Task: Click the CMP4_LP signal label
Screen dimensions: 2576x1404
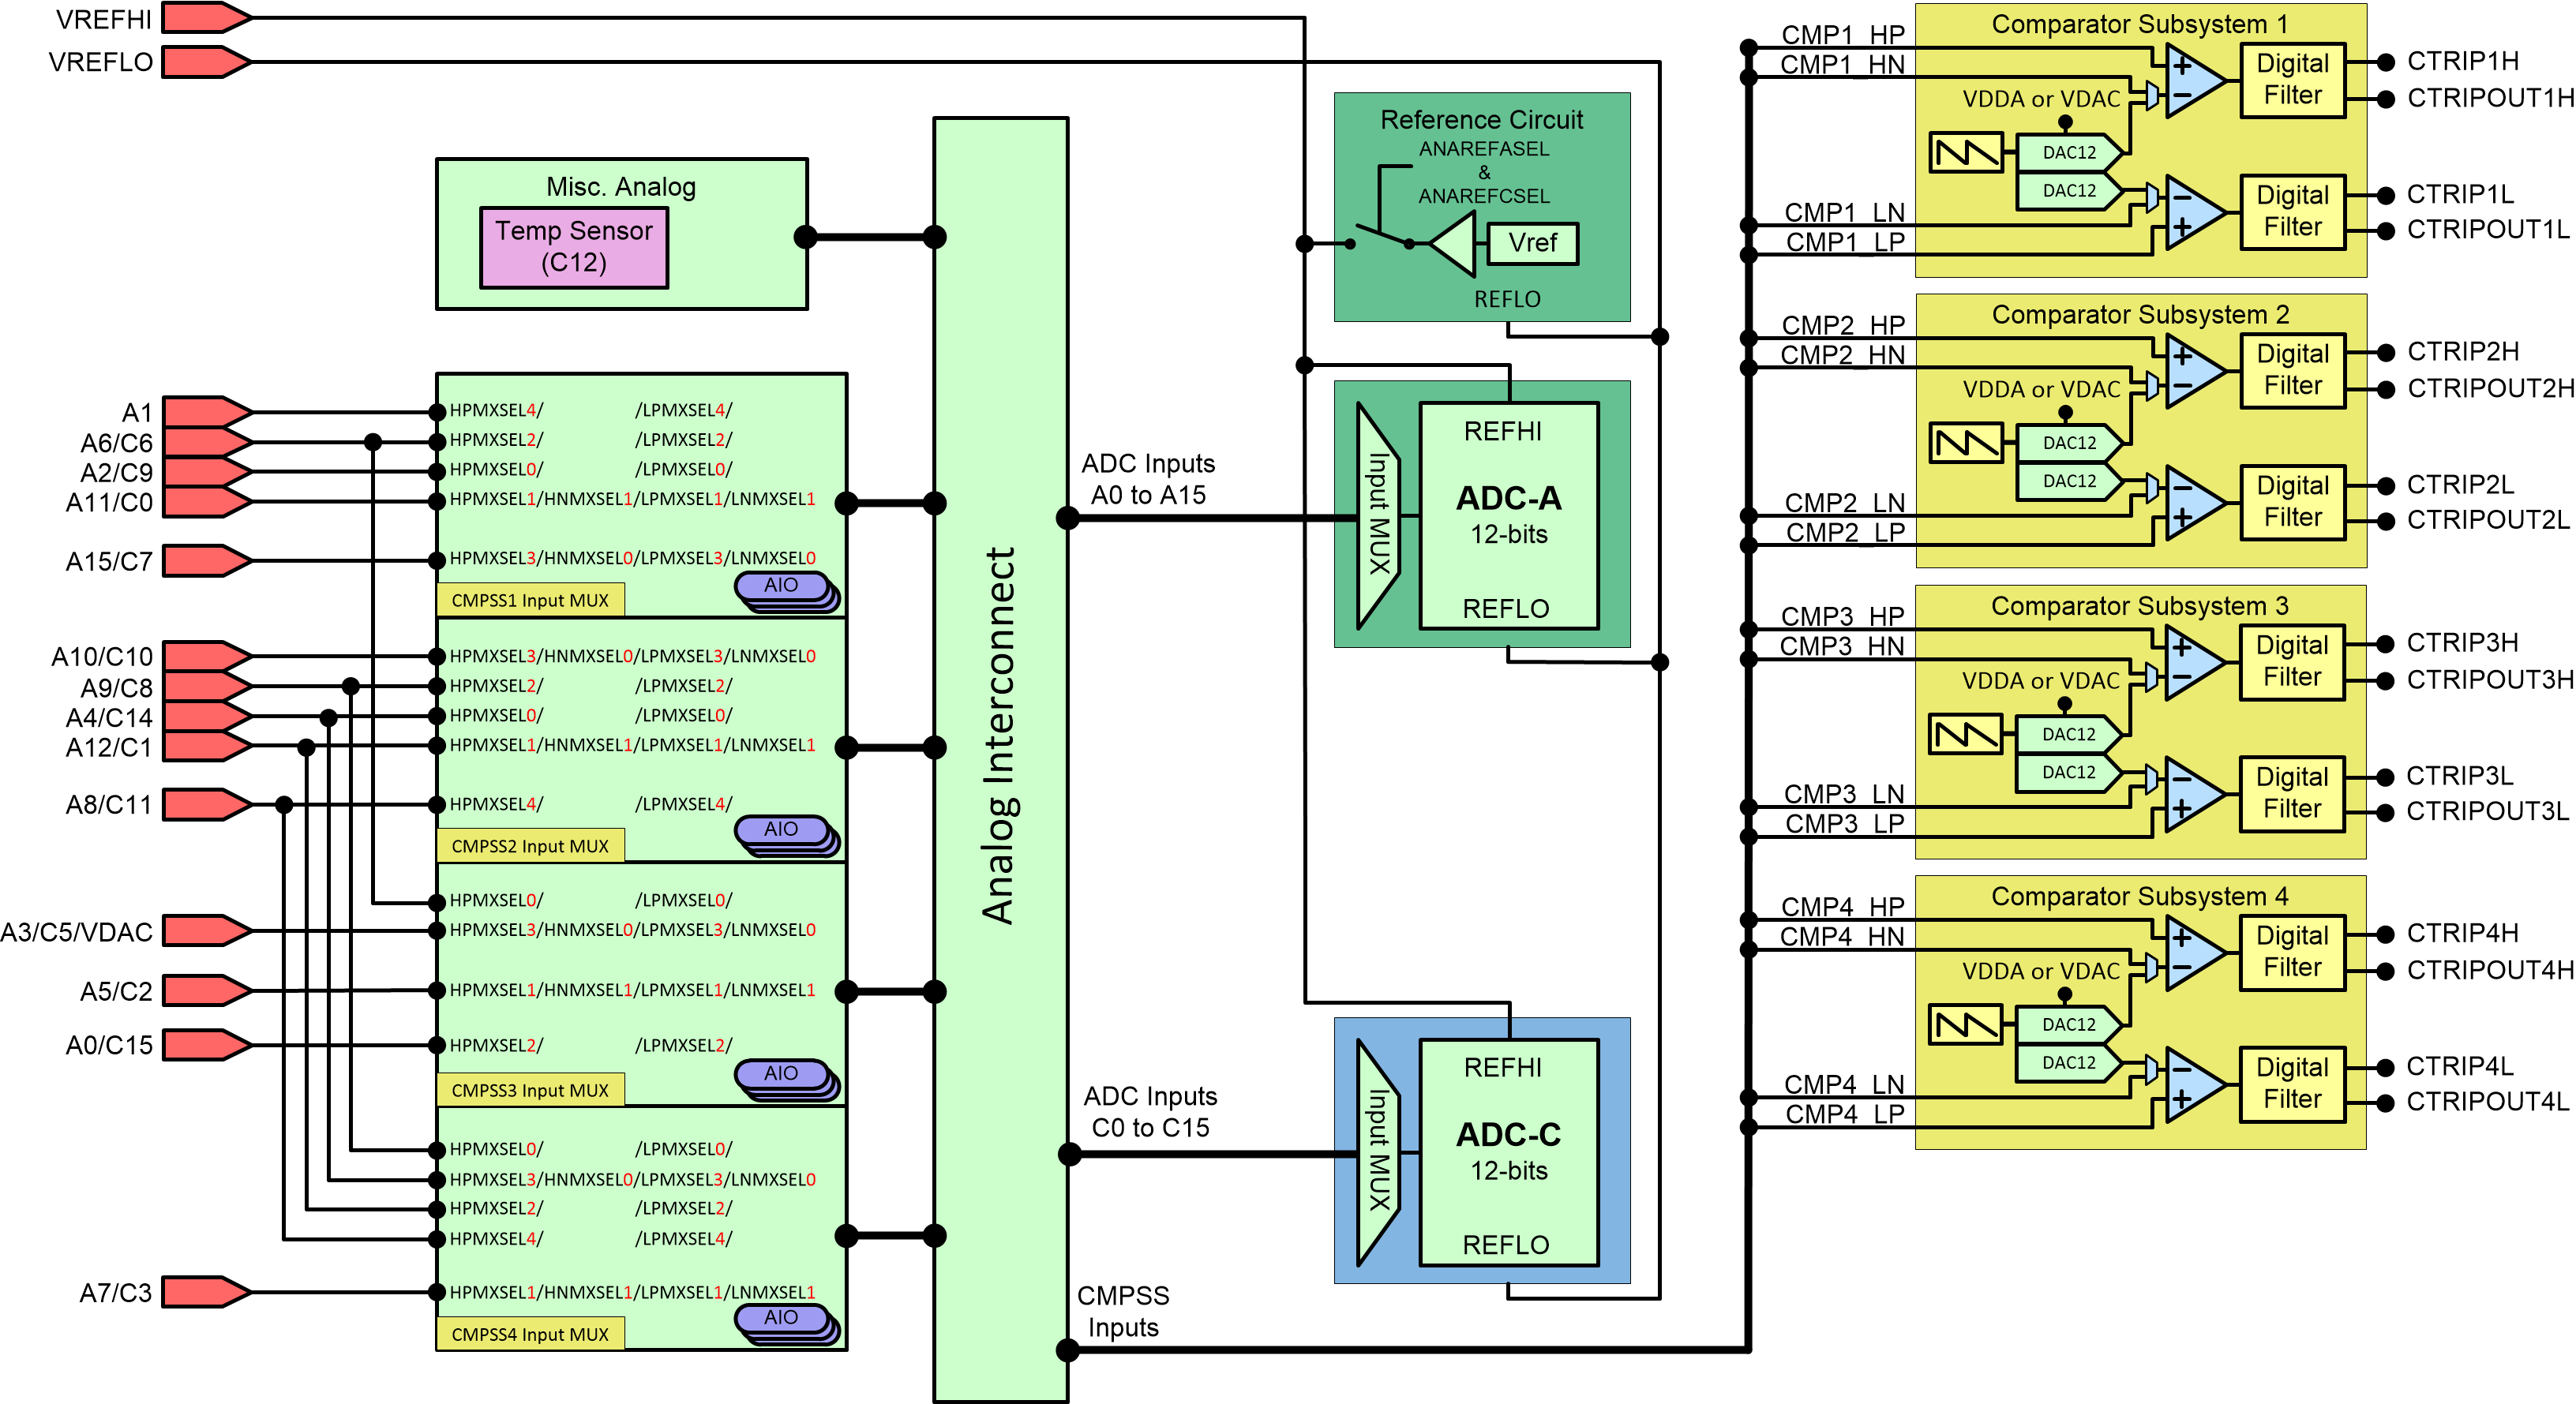Action: click(1845, 1114)
